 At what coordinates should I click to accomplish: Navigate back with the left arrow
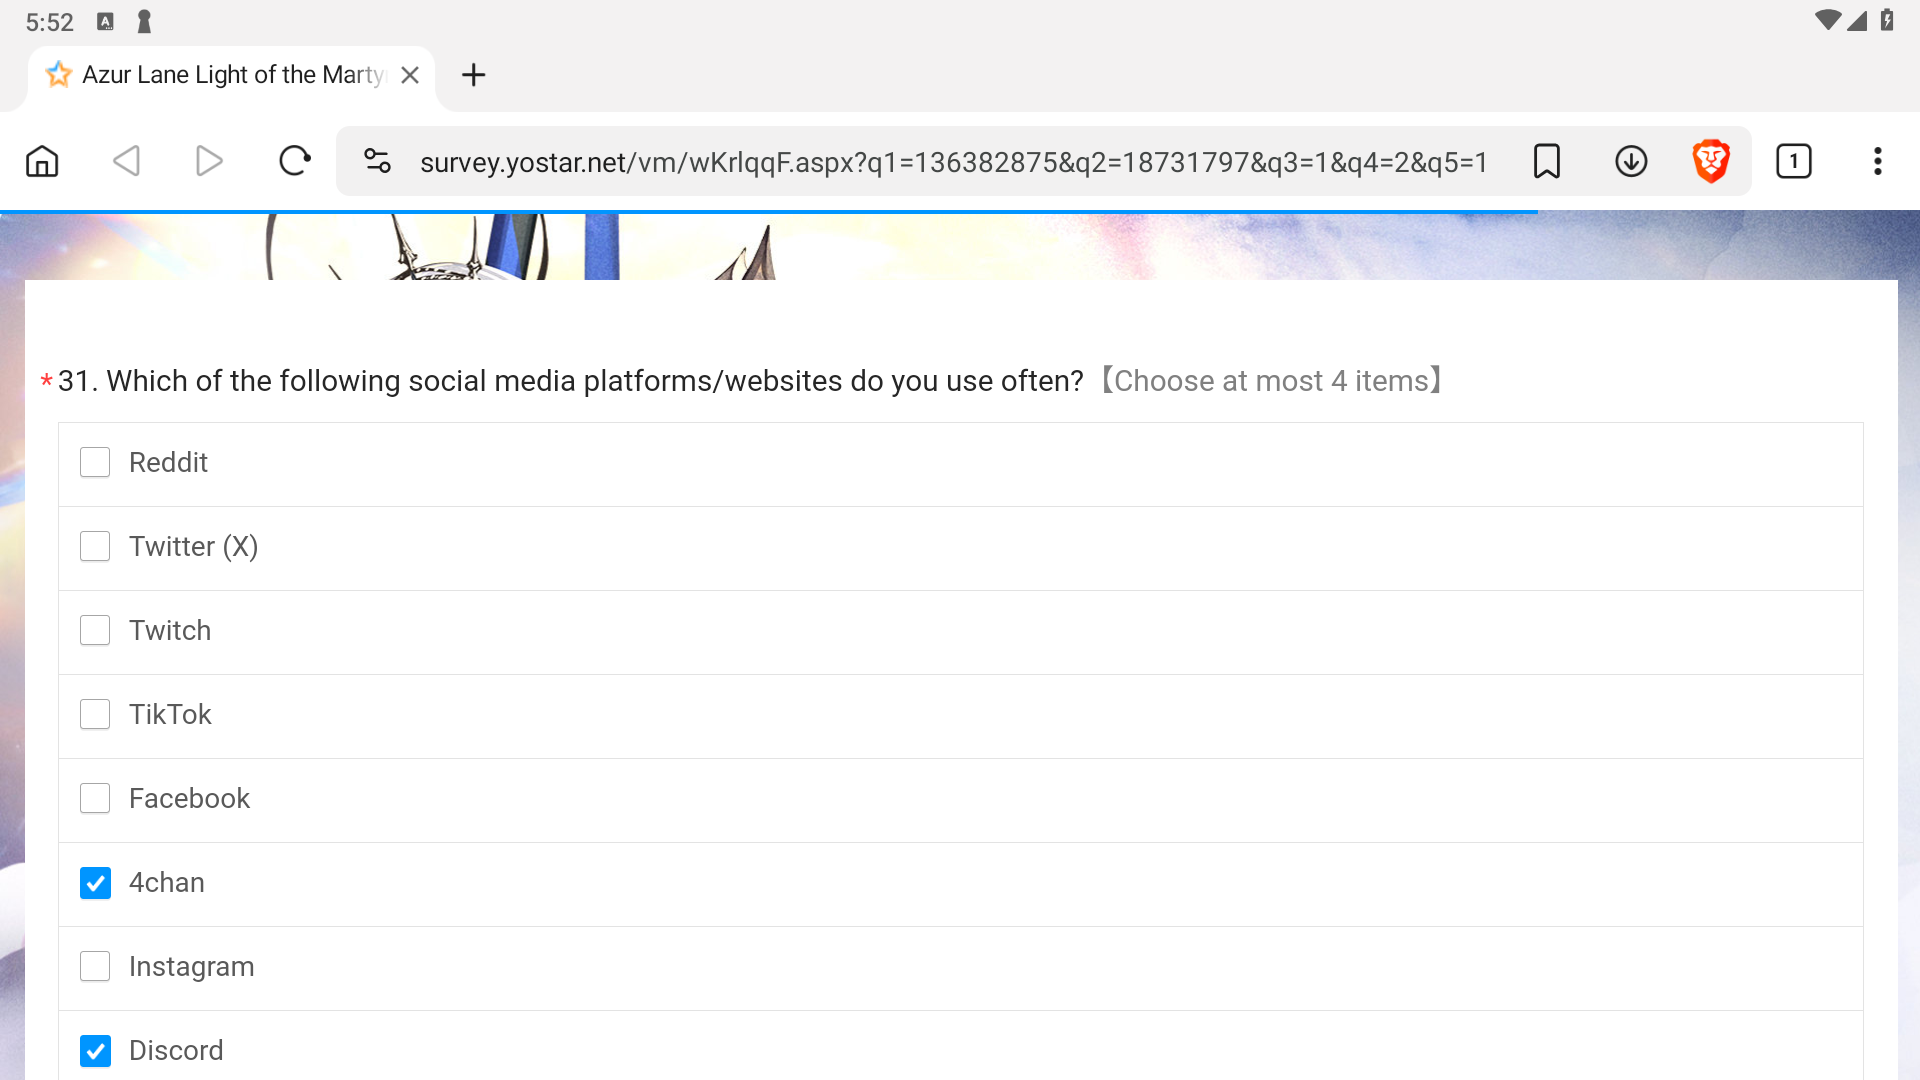[126, 161]
